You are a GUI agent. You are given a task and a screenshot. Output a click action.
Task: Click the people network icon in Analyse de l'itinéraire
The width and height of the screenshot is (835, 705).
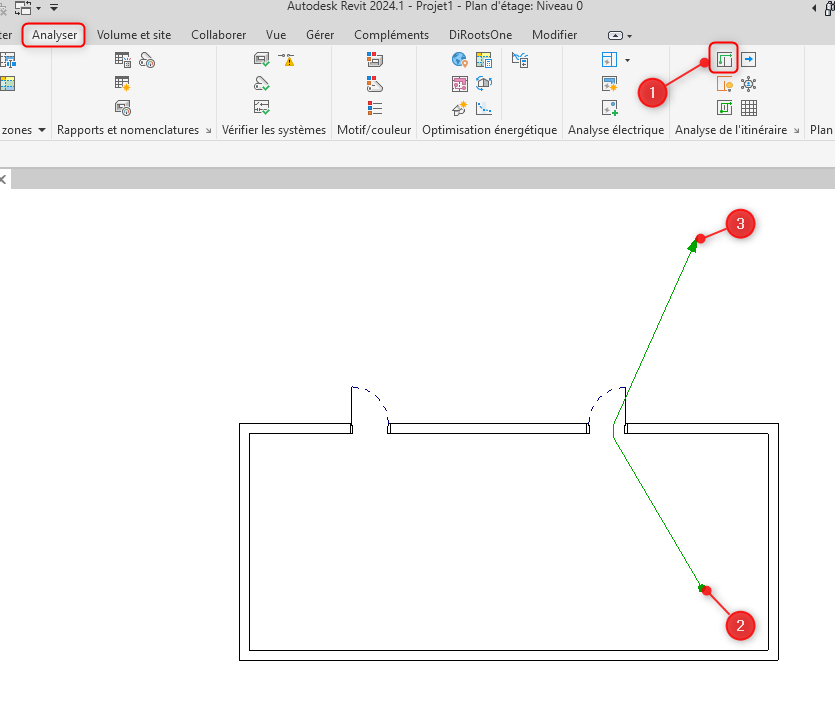coord(748,84)
